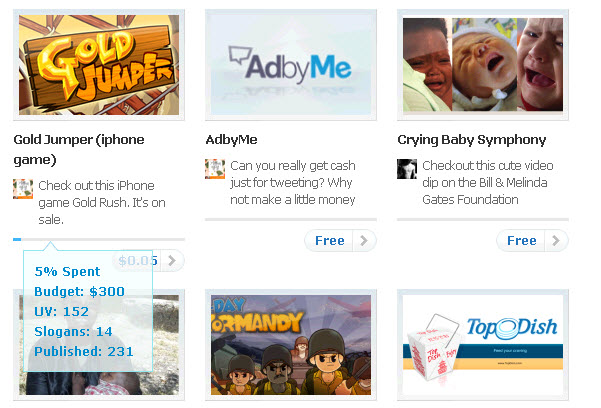Open the AdbyMe logo thumbnail
Screen dimensions: 601x408
click(x=291, y=65)
